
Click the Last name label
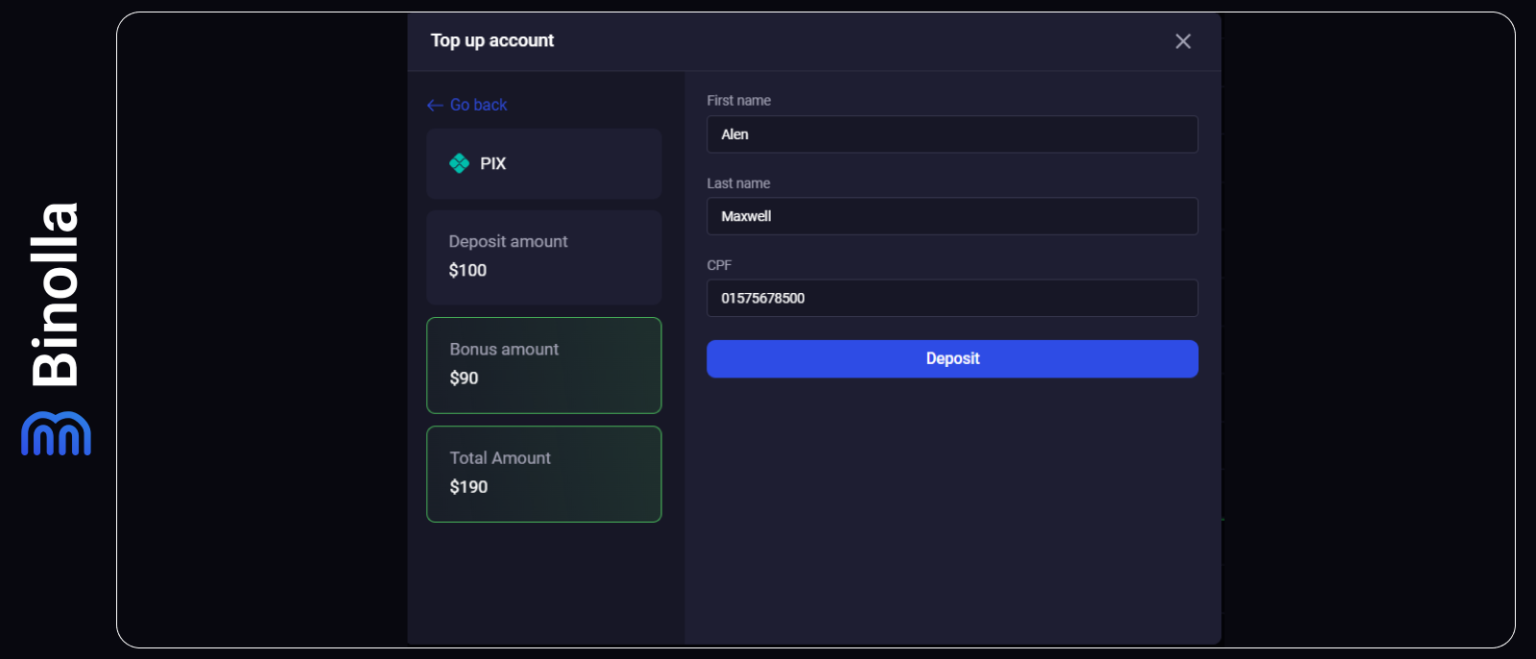click(738, 183)
